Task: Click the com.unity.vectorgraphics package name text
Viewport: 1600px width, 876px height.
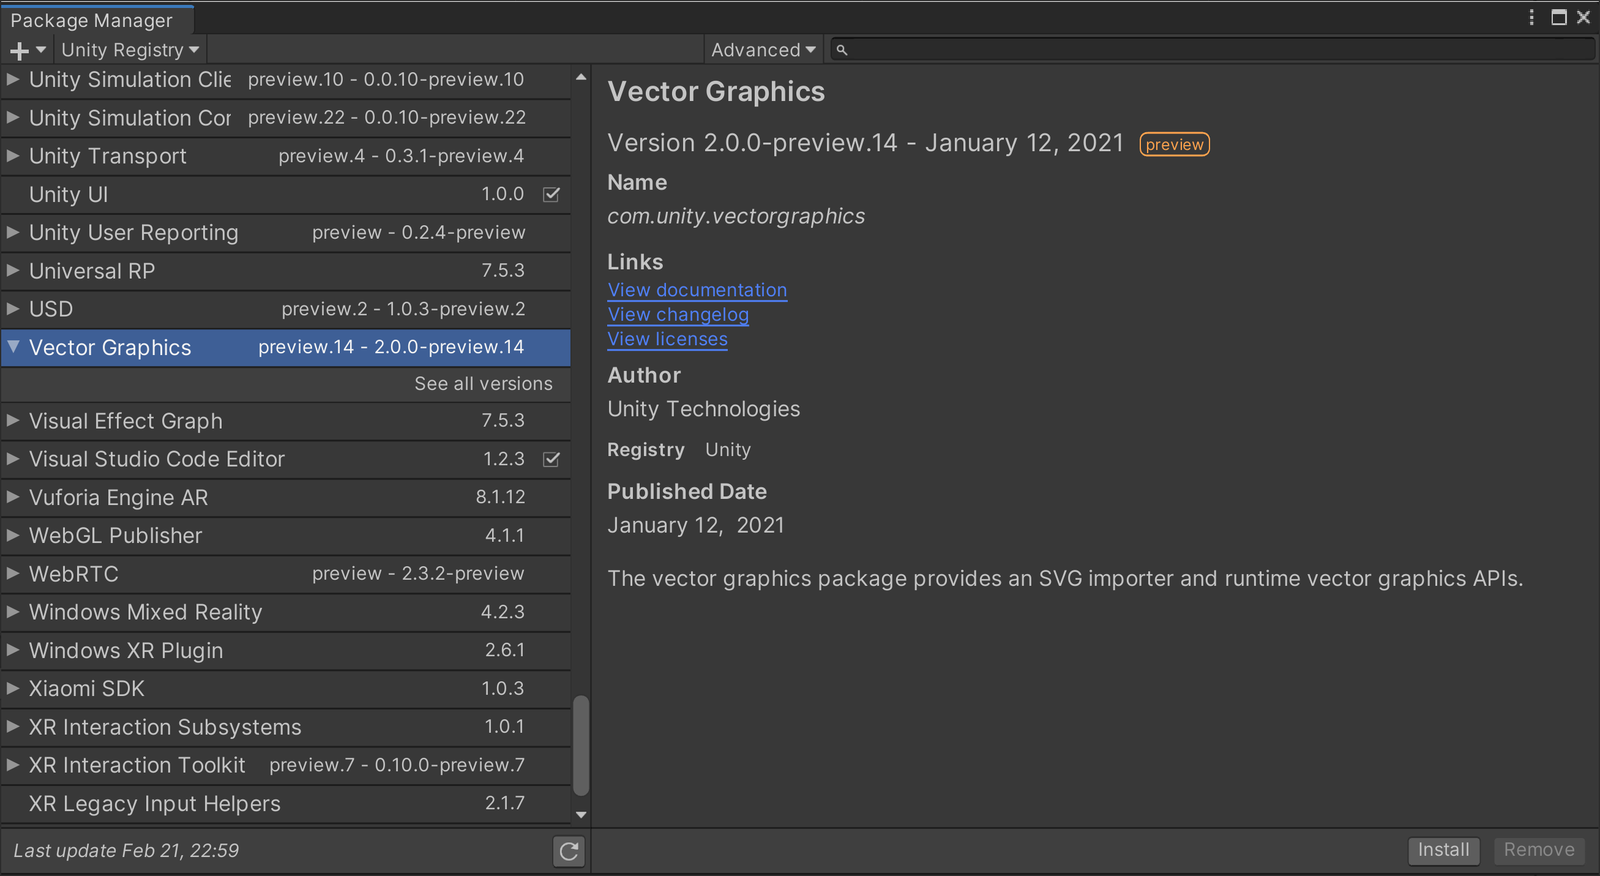Action: coord(736,216)
